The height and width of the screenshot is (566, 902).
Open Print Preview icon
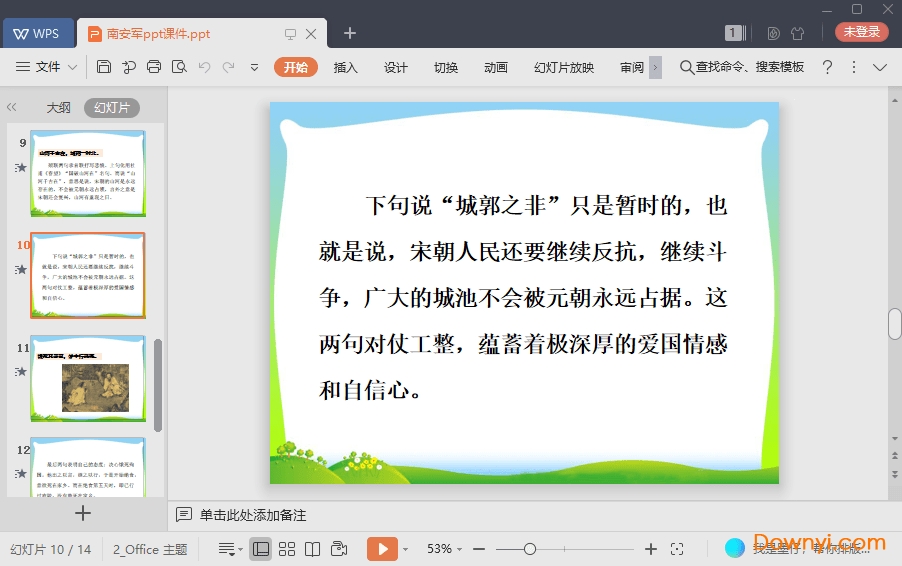(x=179, y=67)
